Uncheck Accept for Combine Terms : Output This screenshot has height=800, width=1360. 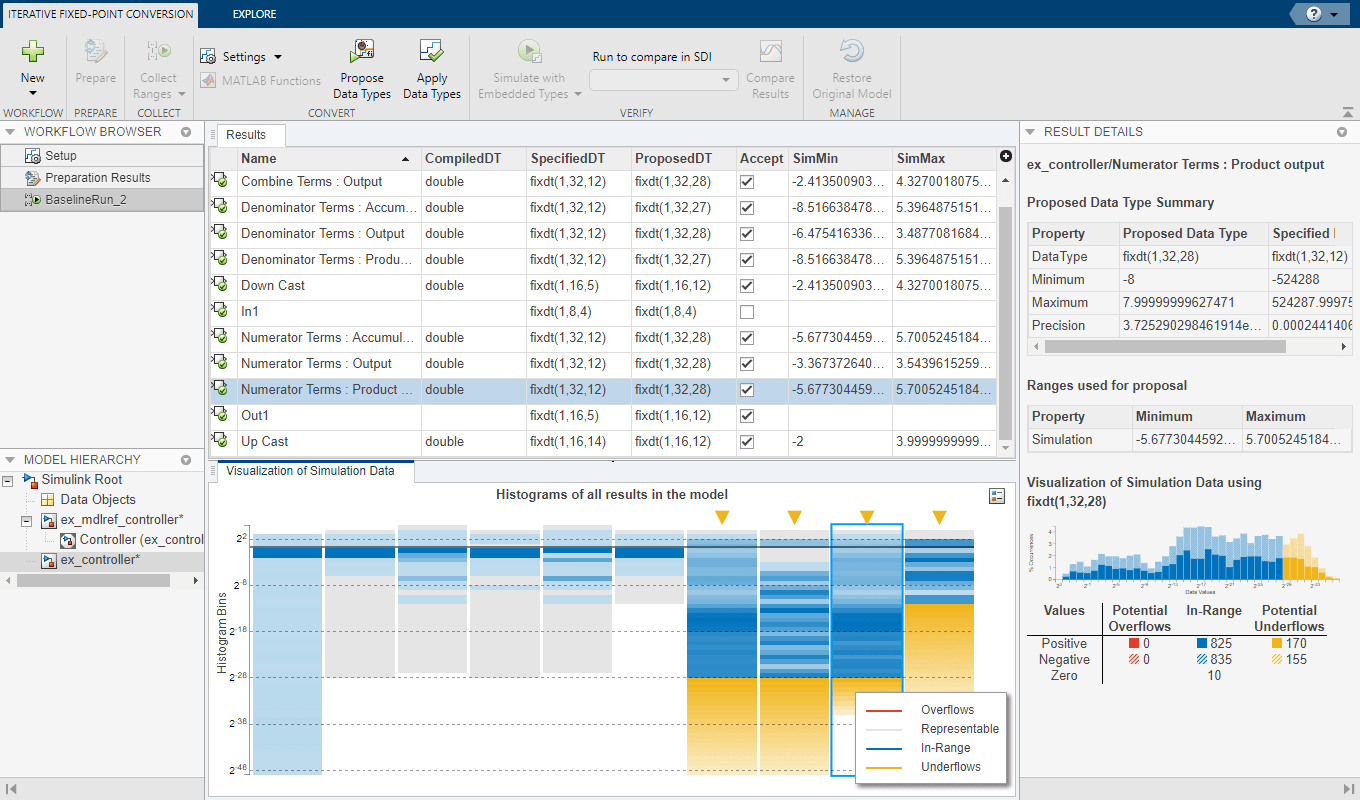746,182
